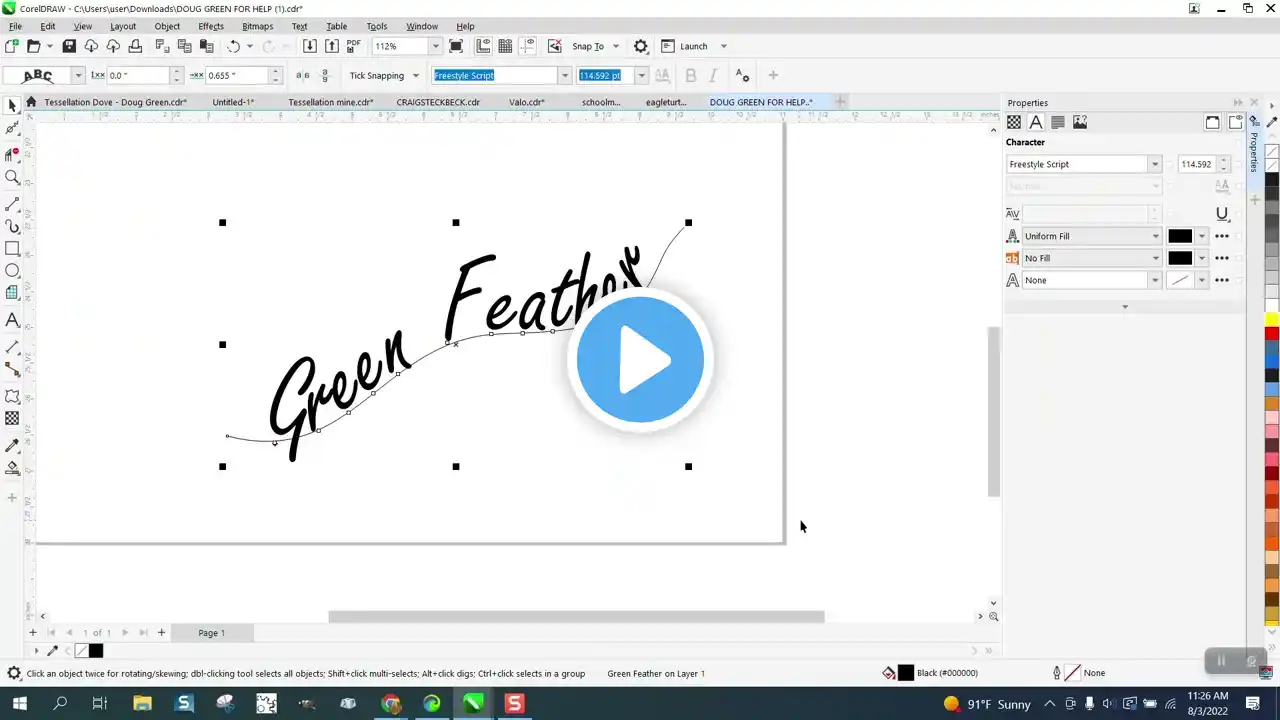Click the font size field in Properties
The height and width of the screenshot is (720, 1280).
click(1196, 164)
